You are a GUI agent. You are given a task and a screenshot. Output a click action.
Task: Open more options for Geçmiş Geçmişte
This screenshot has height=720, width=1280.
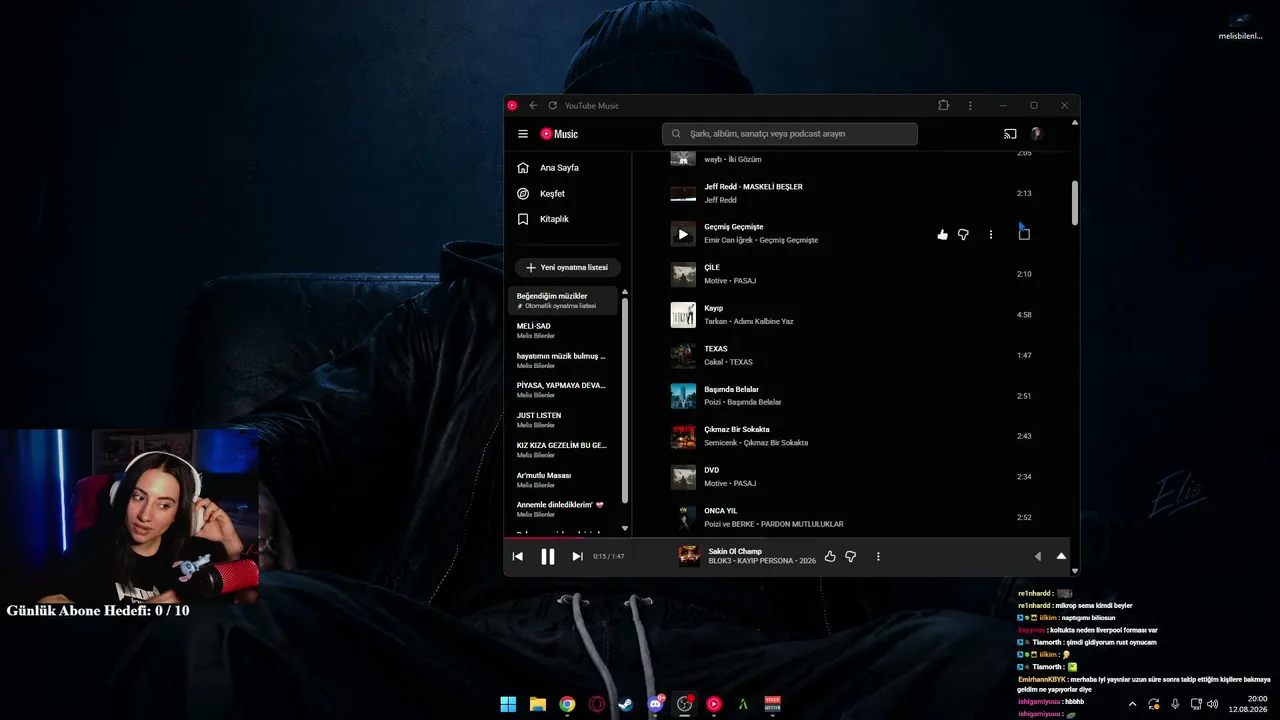pos(991,235)
